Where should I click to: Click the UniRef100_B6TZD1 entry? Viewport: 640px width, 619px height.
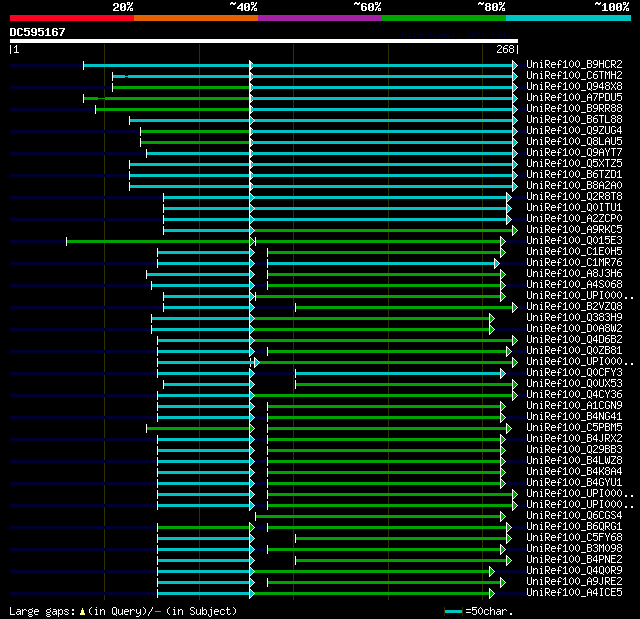point(574,175)
